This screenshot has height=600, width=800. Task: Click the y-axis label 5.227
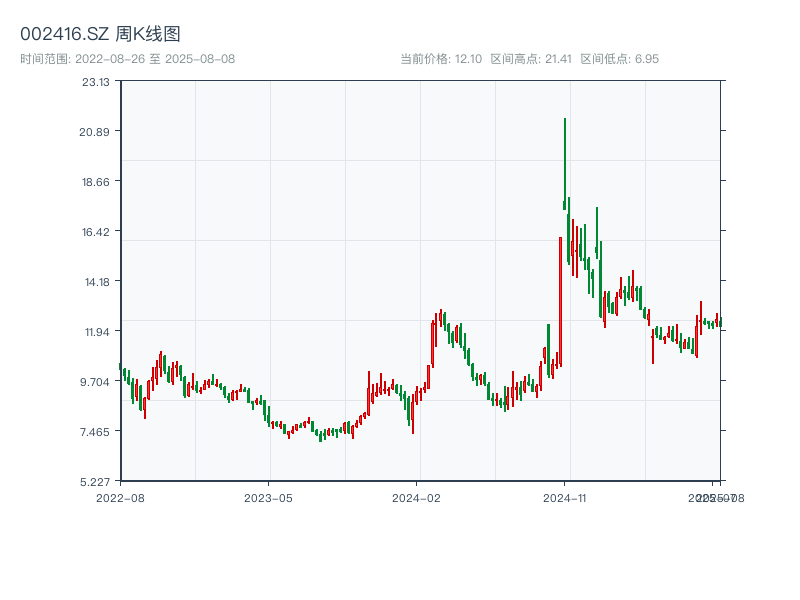95,482
